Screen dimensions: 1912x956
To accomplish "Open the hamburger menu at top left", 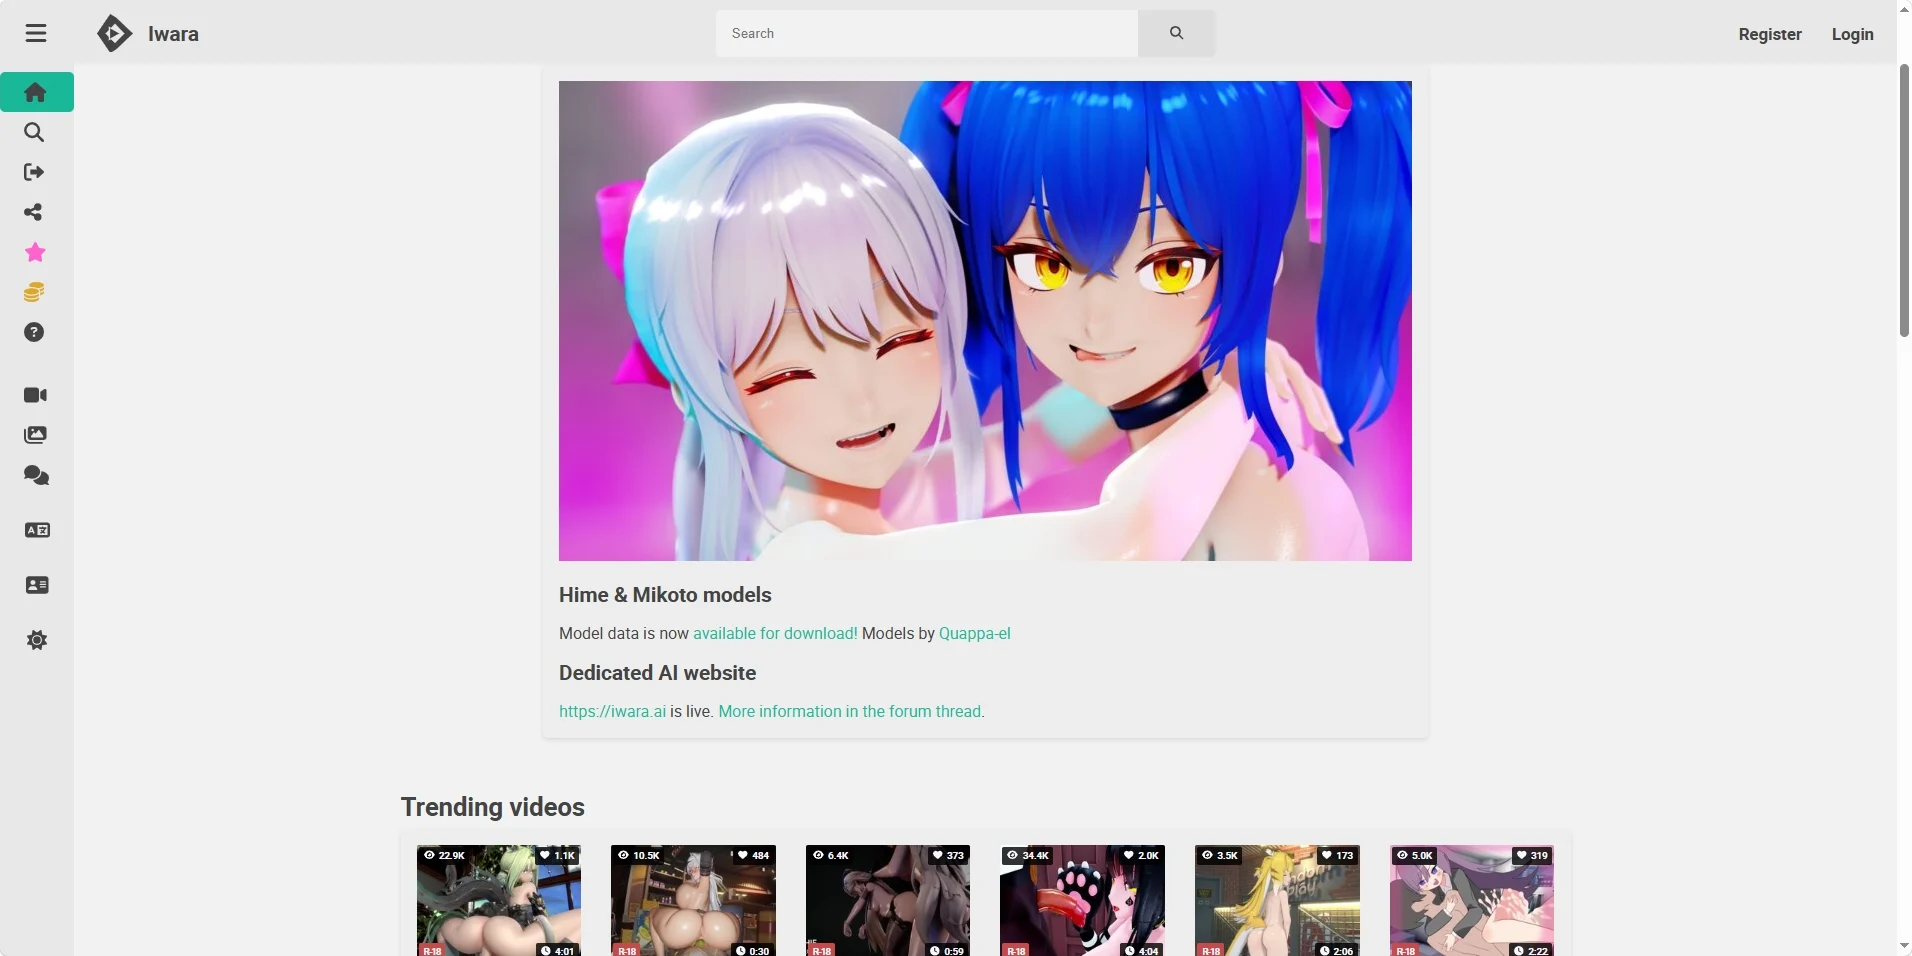I will pos(36,33).
